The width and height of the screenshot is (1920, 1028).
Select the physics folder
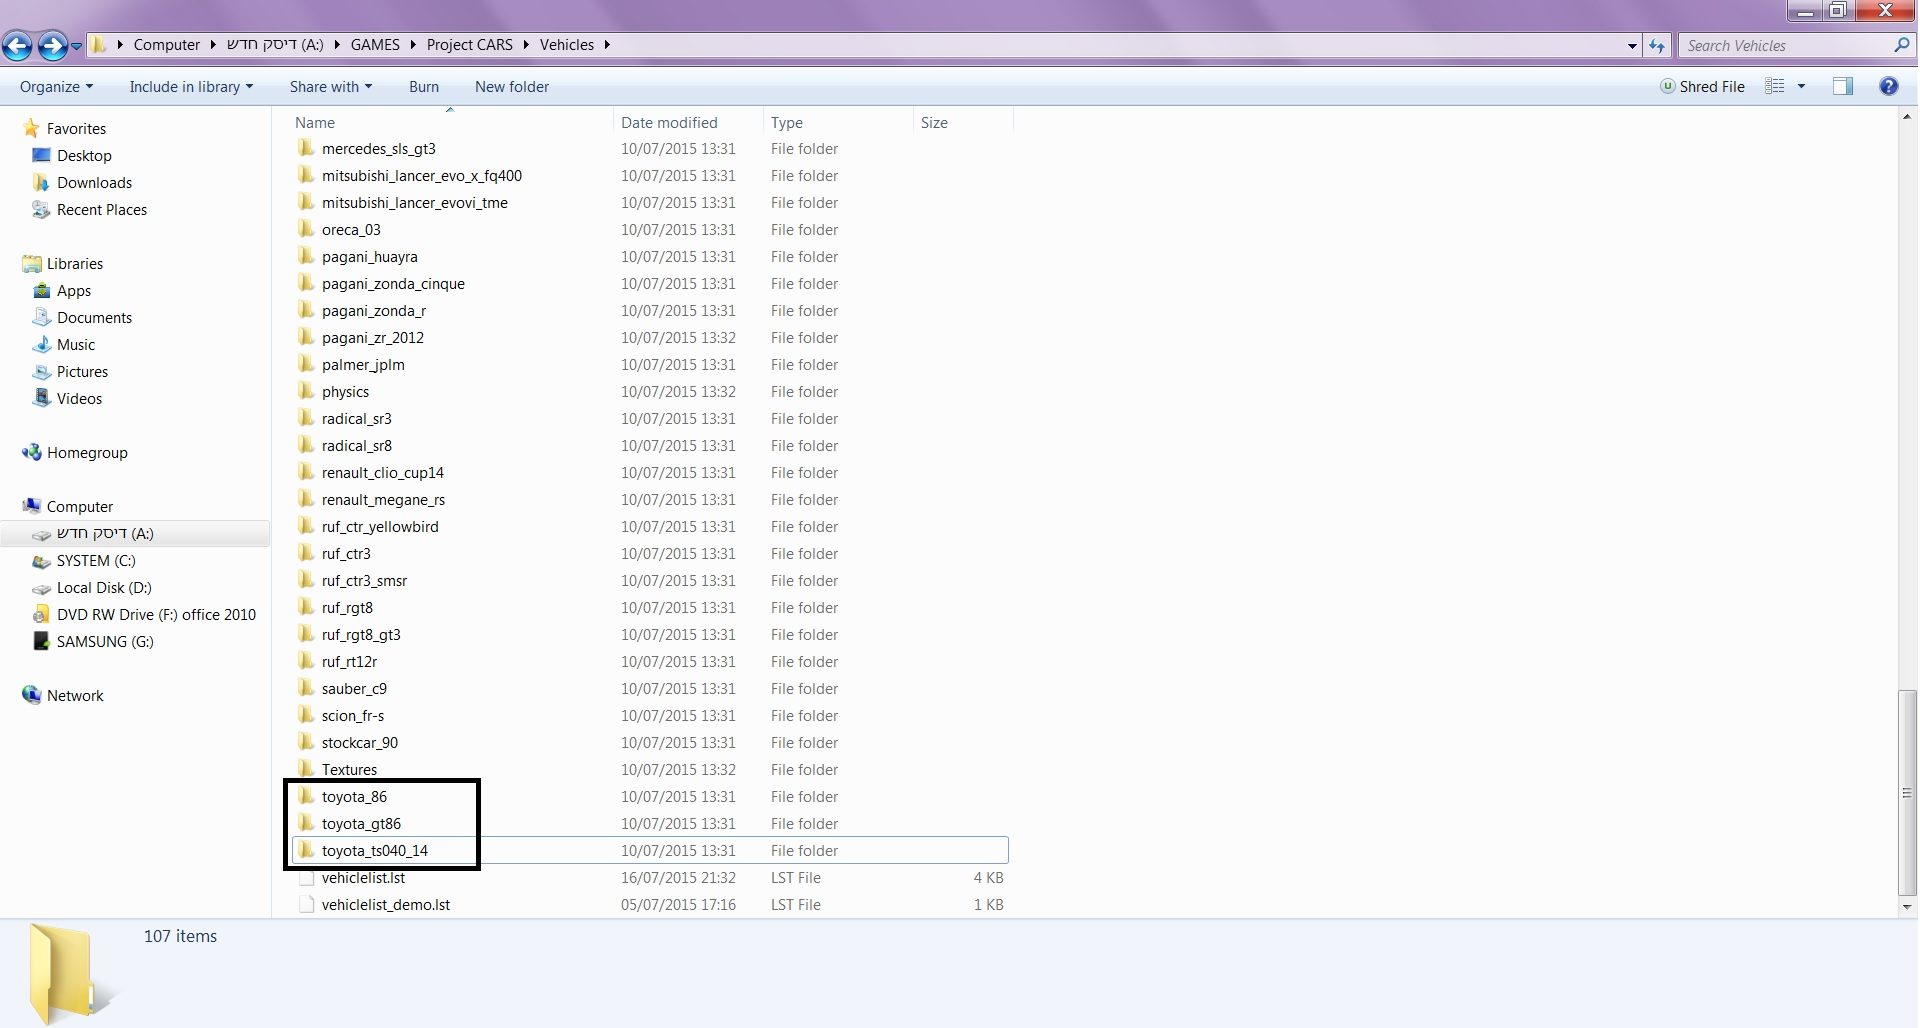(345, 391)
